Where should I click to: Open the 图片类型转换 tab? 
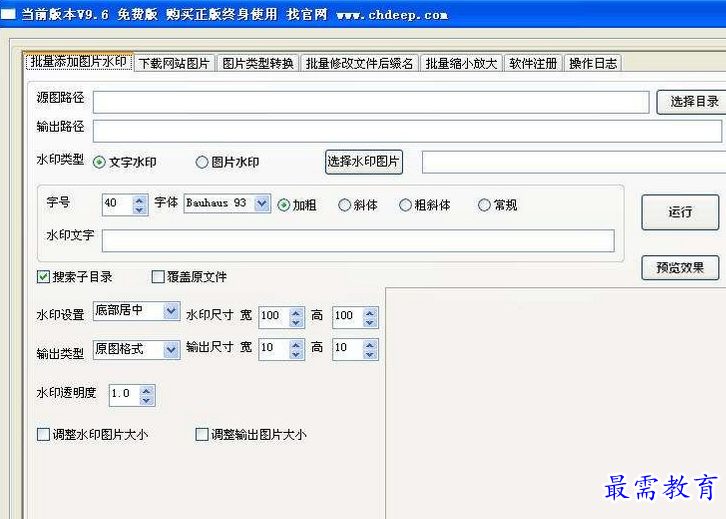point(258,63)
